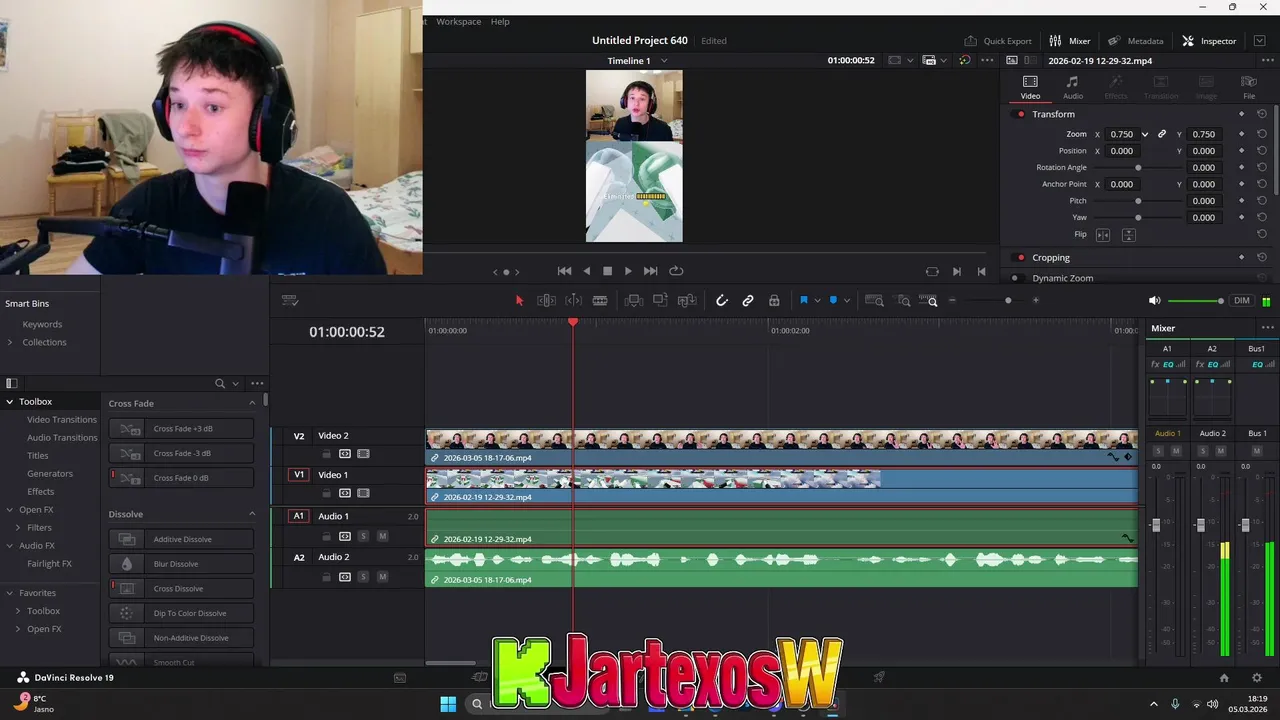Reset the Transform section in Inspector
Viewport: 1280px width, 720px height.
point(1262,114)
